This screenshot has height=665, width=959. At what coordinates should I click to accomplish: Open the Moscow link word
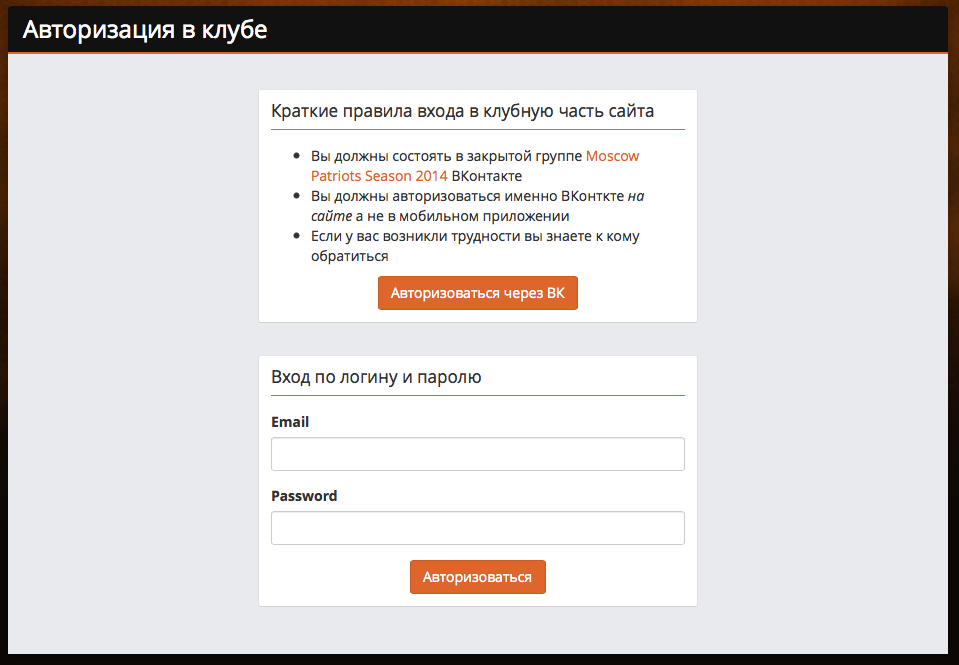click(x=612, y=156)
